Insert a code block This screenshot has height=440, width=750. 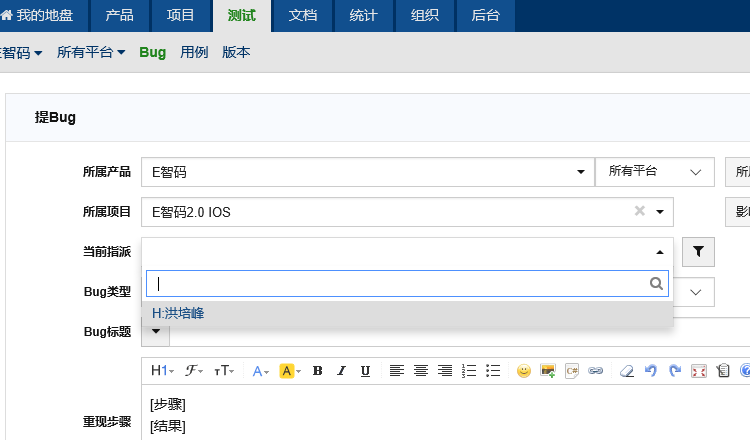572,371
